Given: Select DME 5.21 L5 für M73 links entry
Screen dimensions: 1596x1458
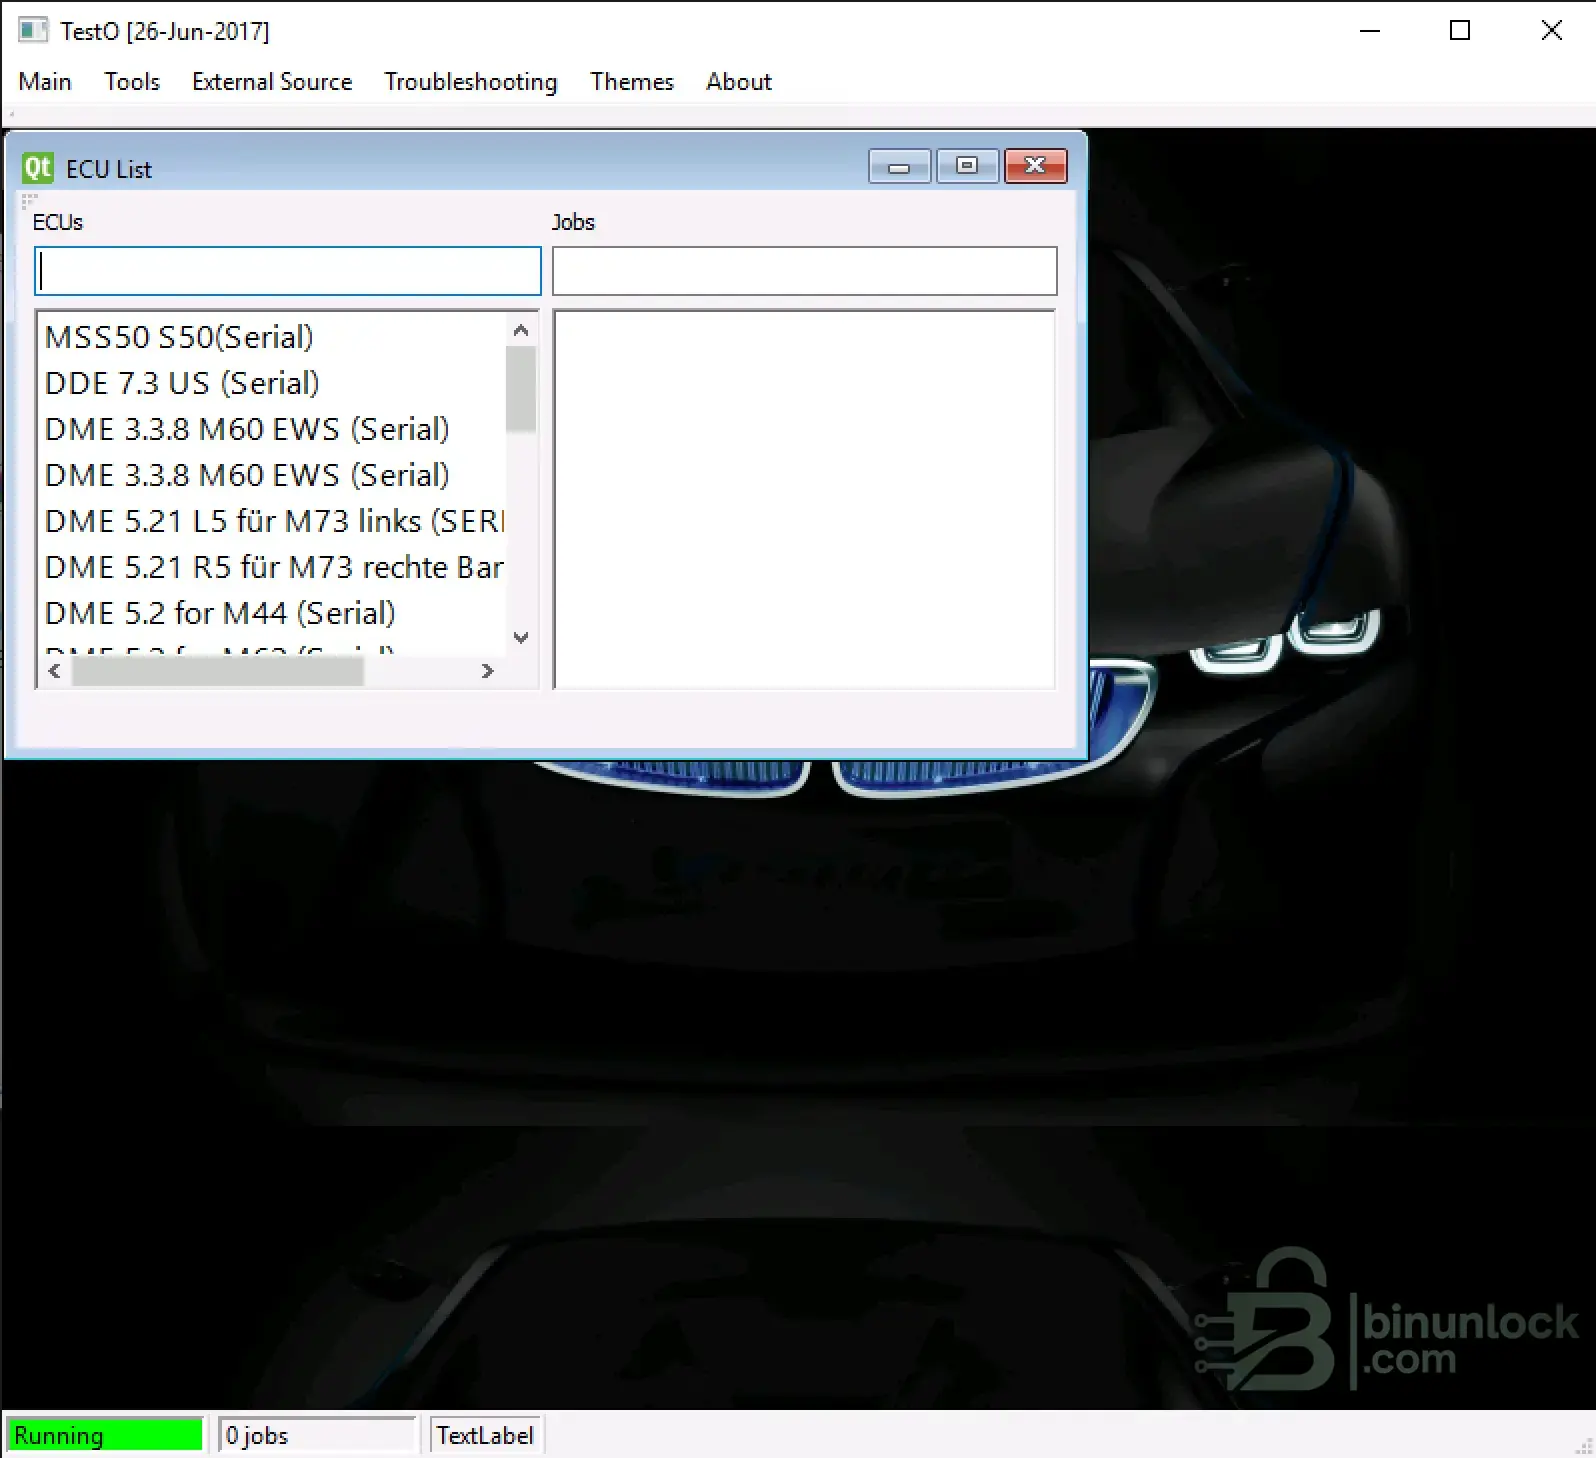Looking at the screenshot, I should 272,521.
